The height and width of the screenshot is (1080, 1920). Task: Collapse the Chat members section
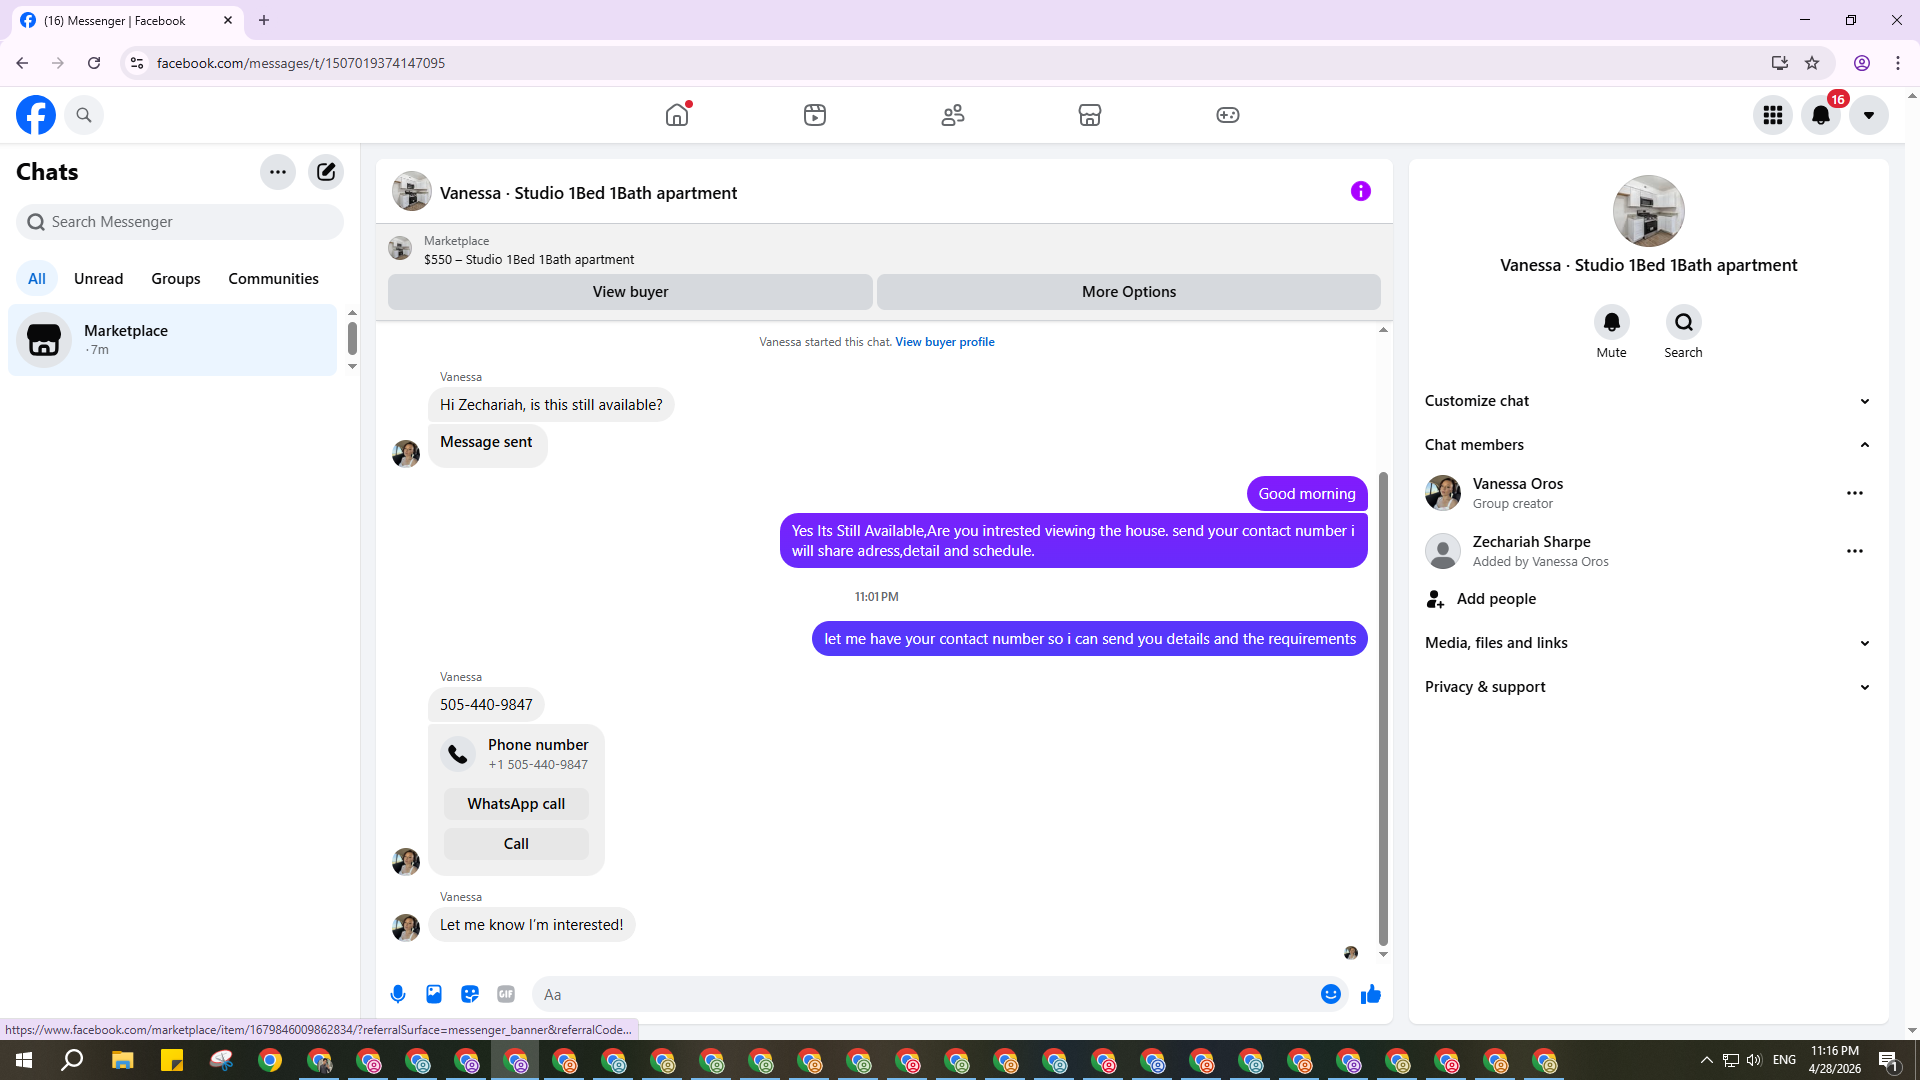(1648, 445)
